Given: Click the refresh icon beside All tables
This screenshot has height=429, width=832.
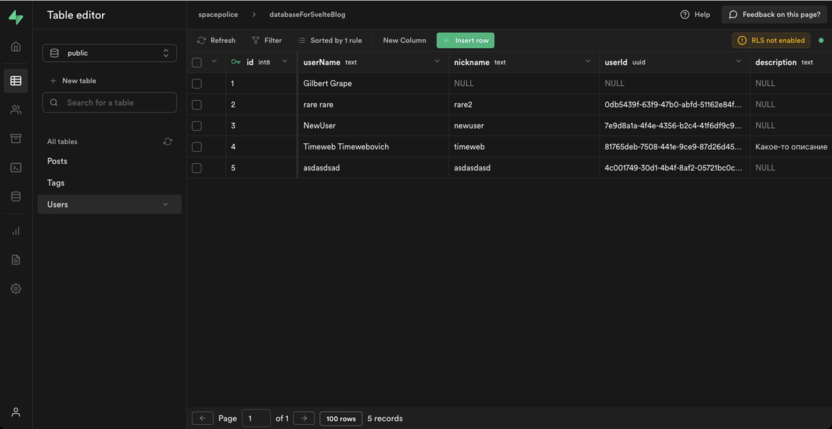Looking at the screenshot, I should [168, 142].
